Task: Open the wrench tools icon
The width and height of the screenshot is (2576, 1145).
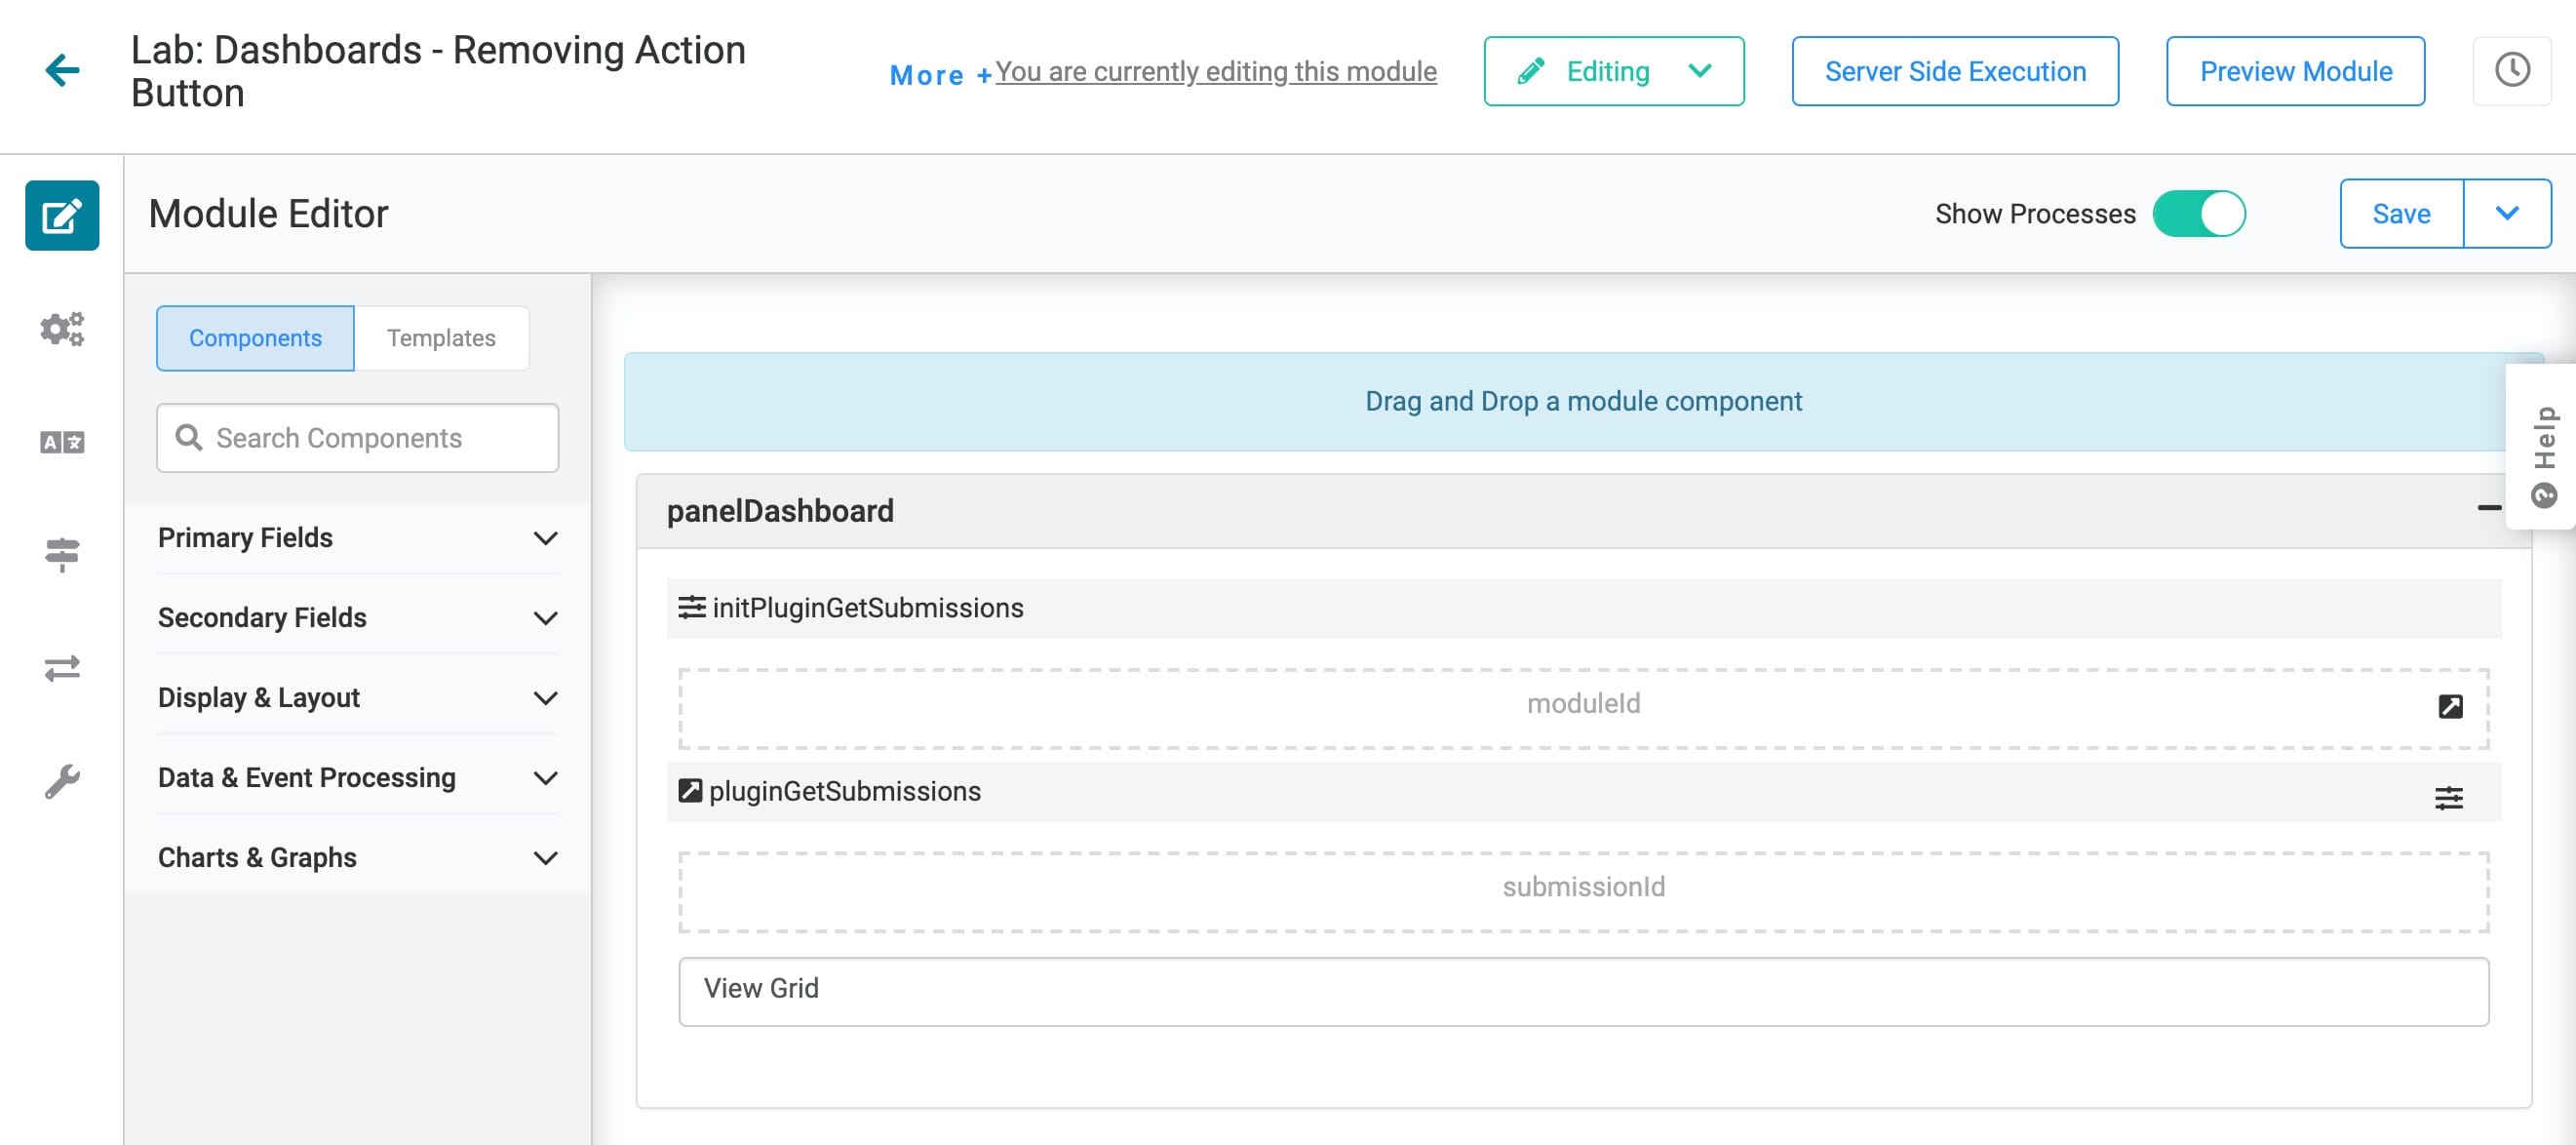Action: 62,781
